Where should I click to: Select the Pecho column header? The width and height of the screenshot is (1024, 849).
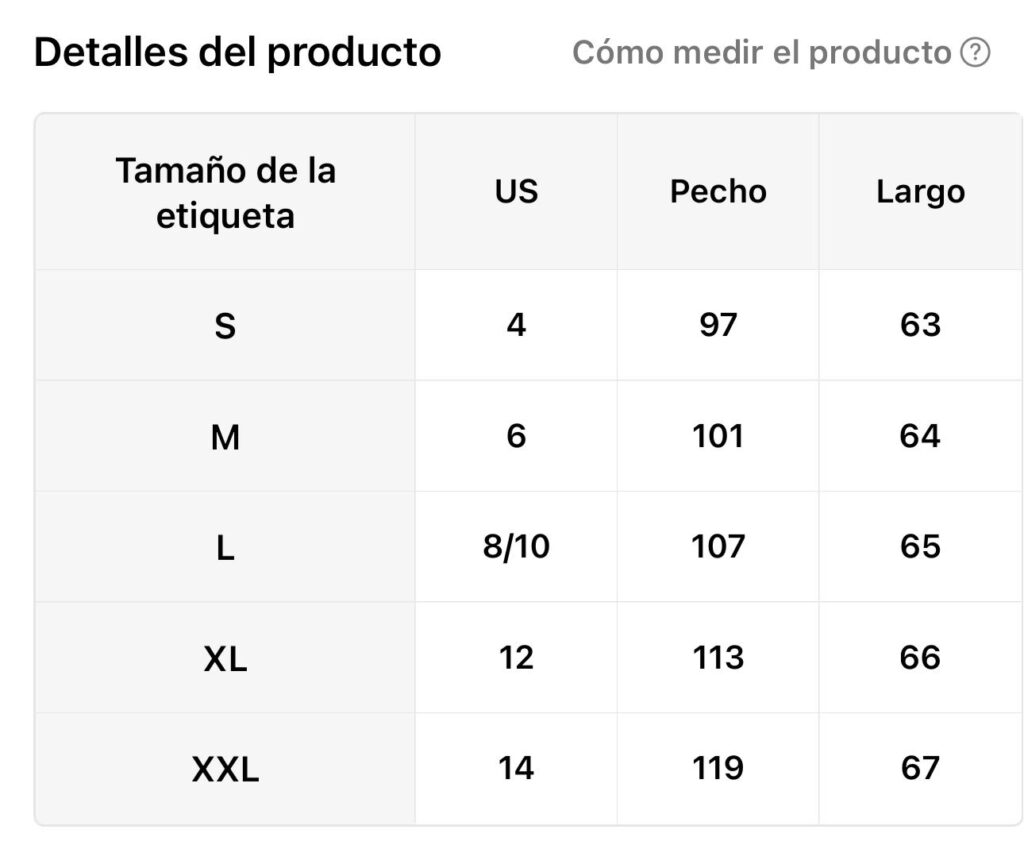[718, 192]
